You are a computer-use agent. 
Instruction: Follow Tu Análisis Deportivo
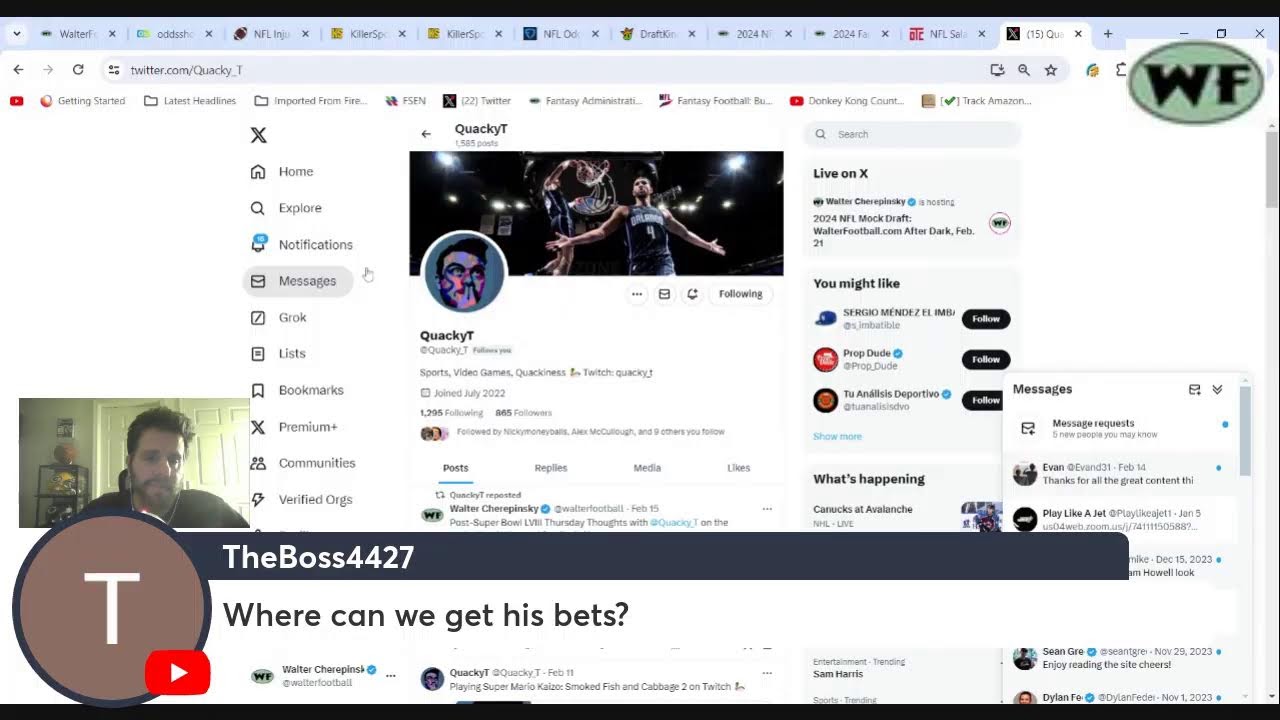984,400
